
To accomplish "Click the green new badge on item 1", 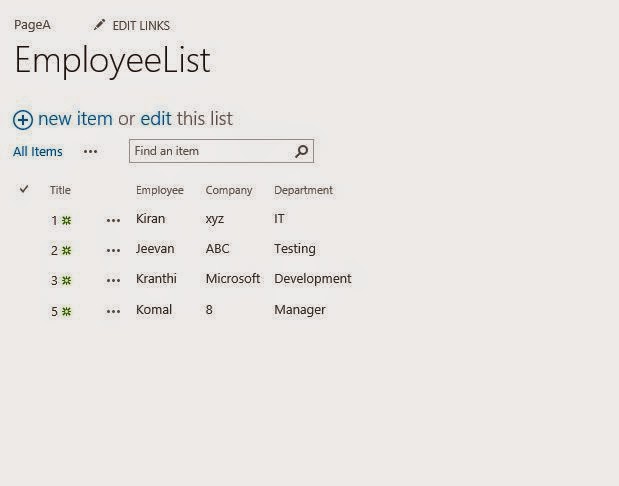I will [x=67, y=220].
